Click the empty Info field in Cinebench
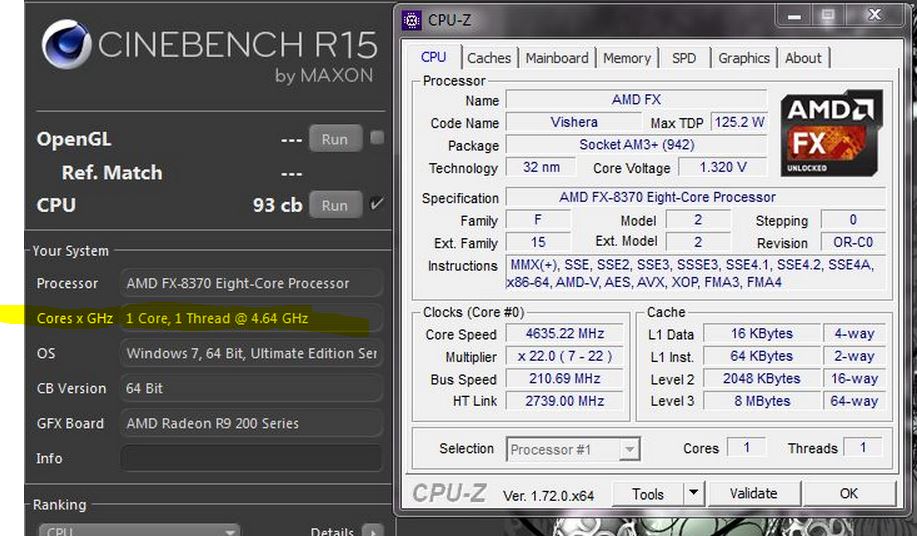The width and height of the screenshot is (917, 536). [252, 458]
